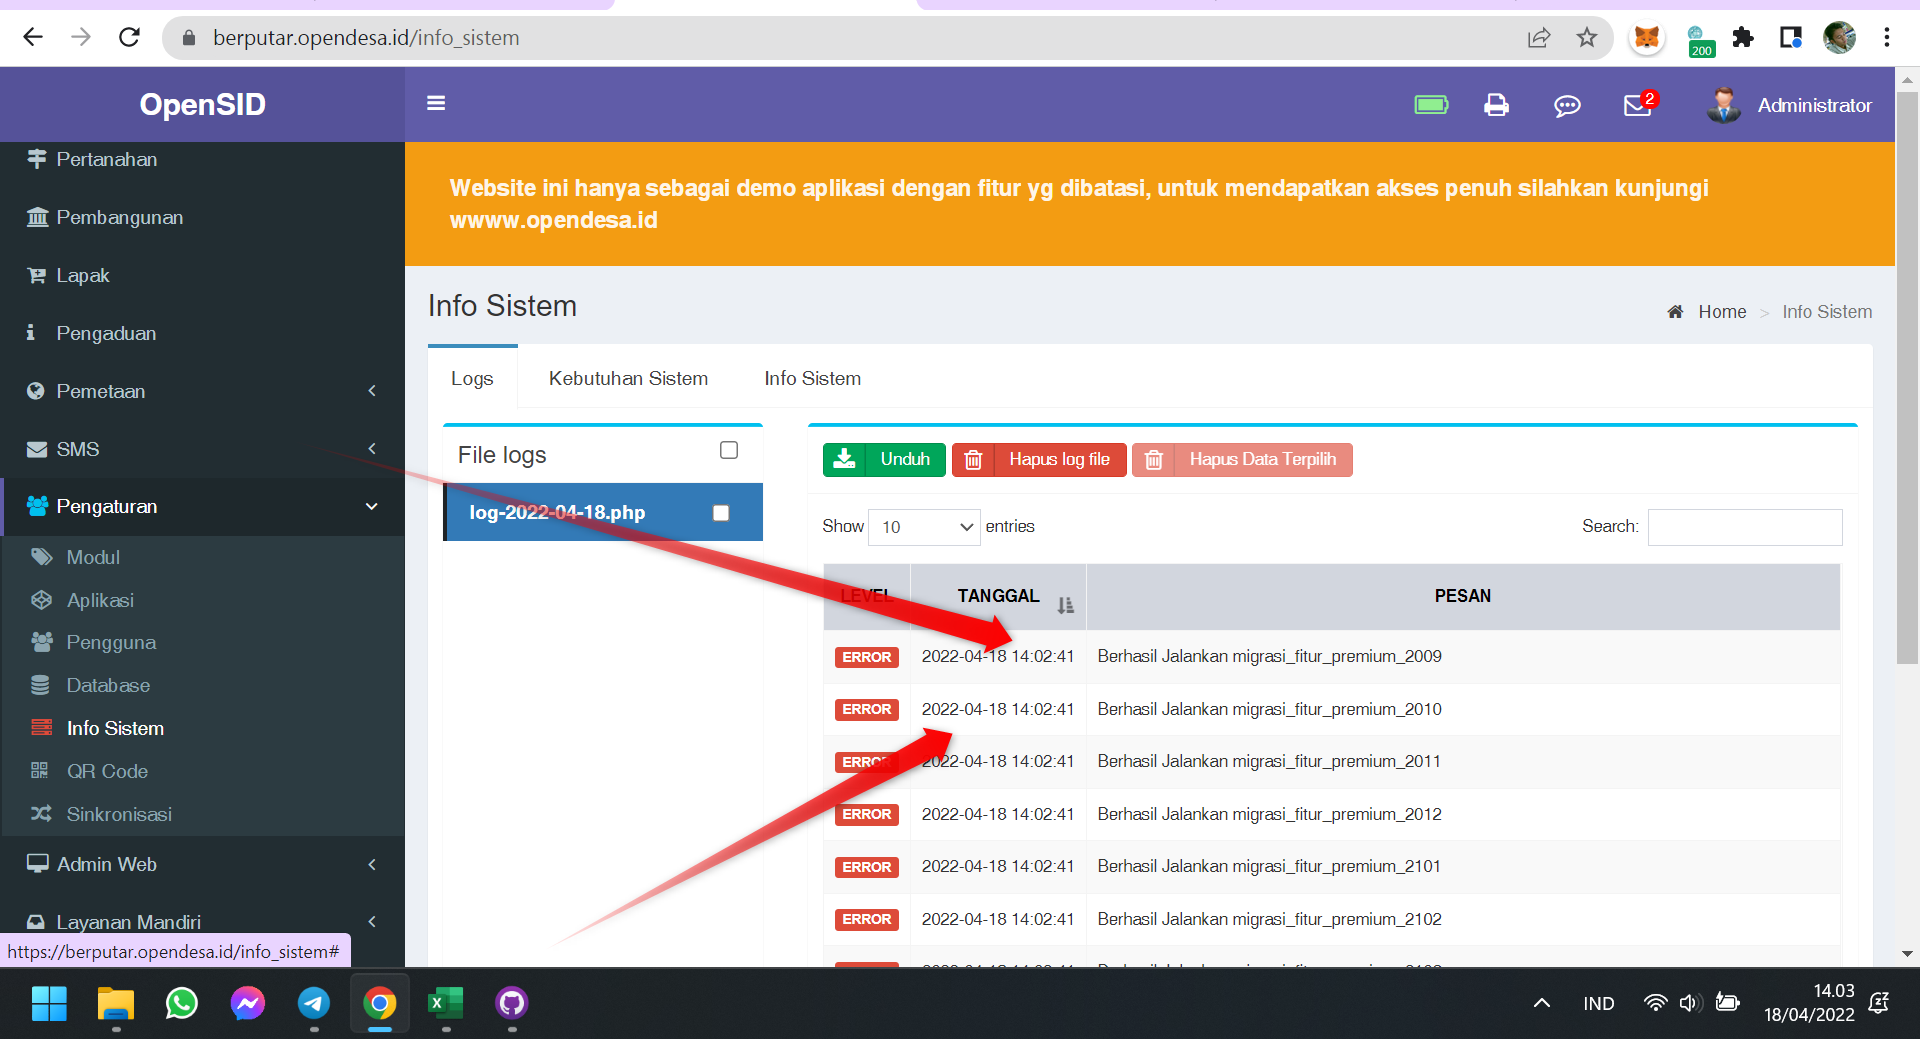Click the printer icon in header
This screenshot has height=1039, width=1920.
(1496, 105)
